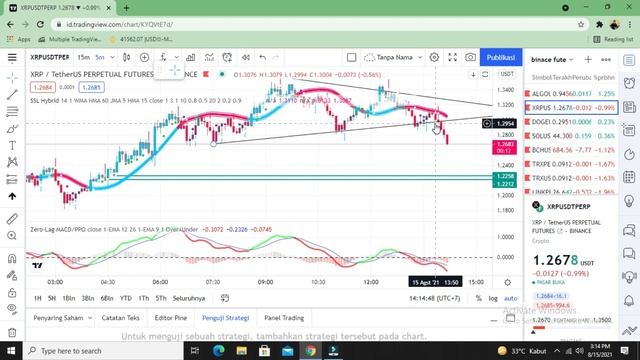Open the forecasting and measurement tools
The height and width of the screenshot is (360, 640).
tap(12, 179)
